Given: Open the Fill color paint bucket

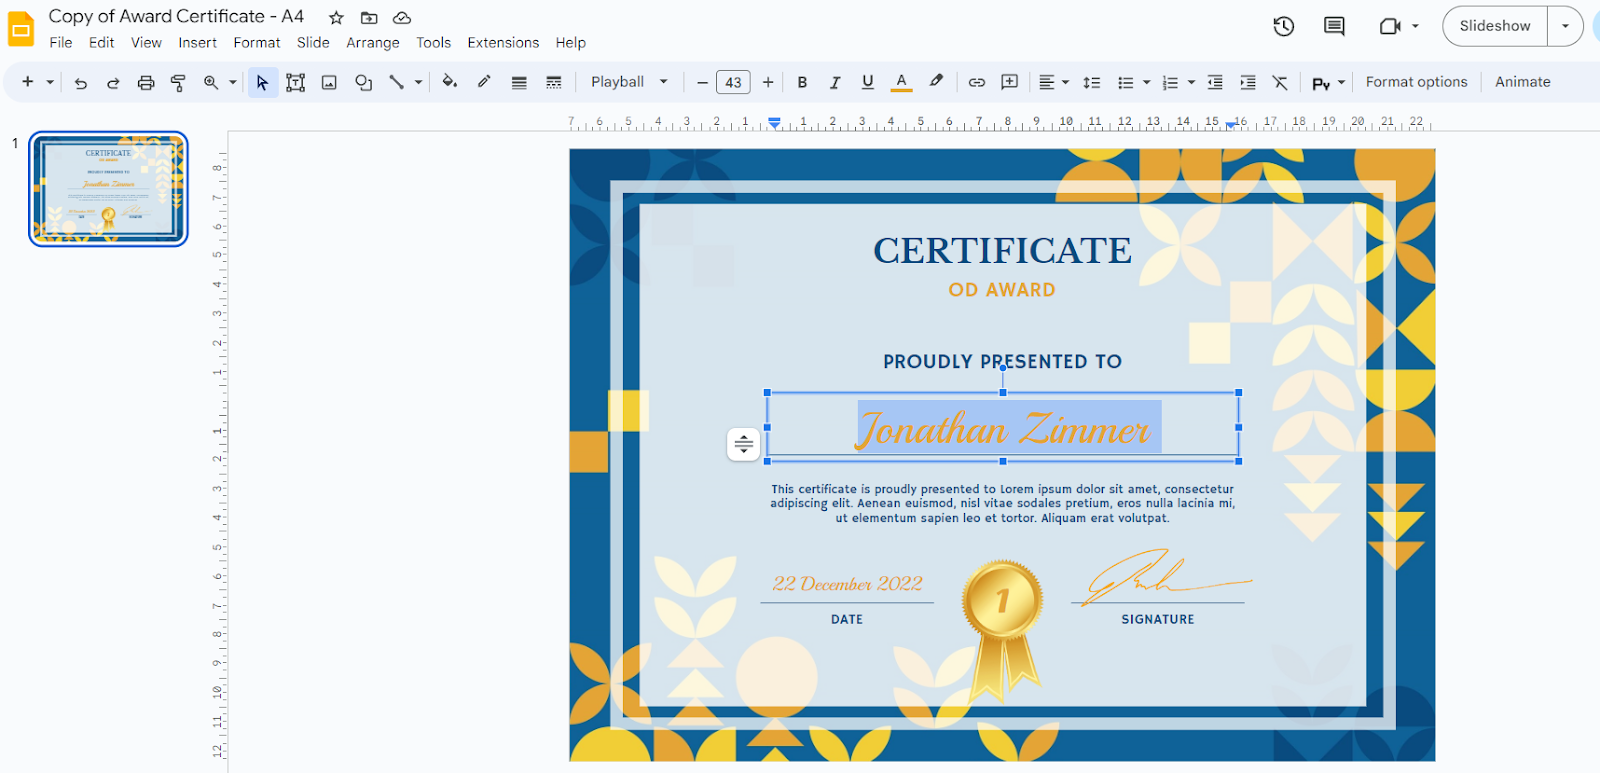Looking at the screenshot, I should coord(450,82).
